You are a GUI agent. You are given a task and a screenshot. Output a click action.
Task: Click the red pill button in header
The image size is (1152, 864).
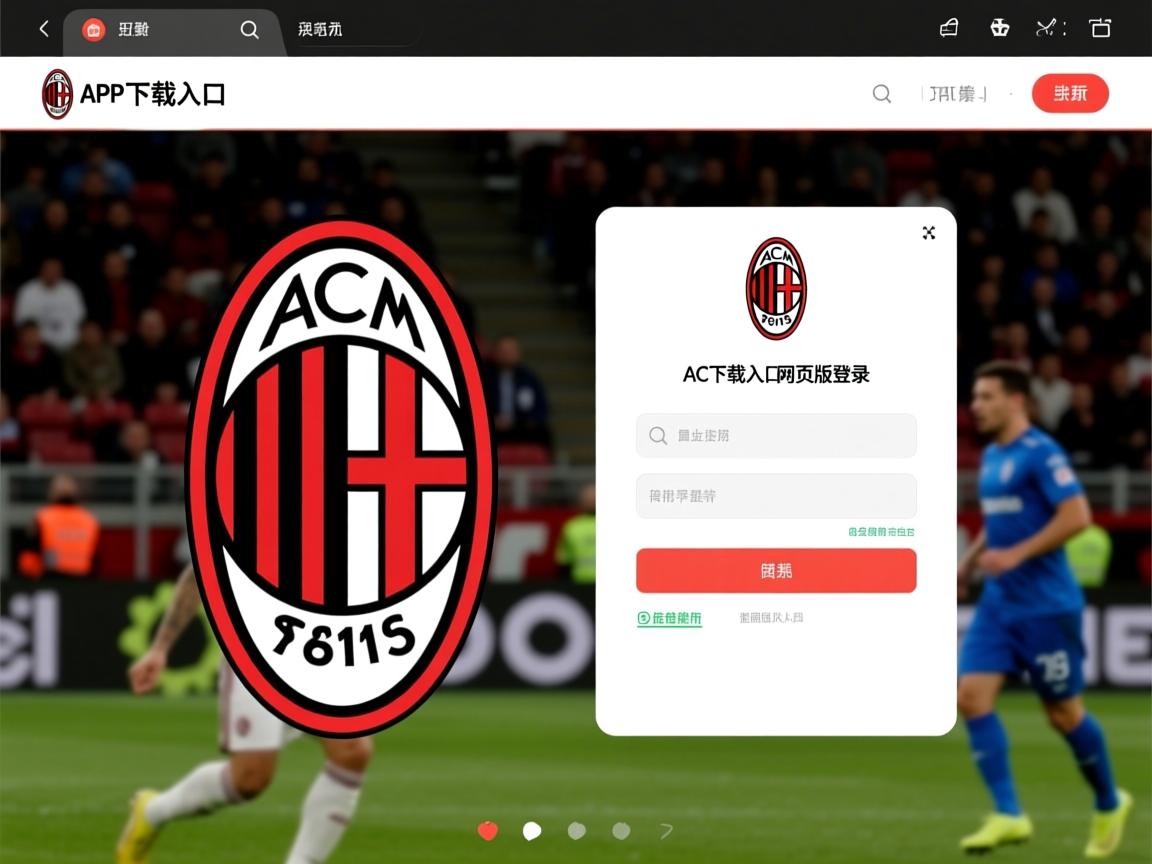(x=1070, y=93)
